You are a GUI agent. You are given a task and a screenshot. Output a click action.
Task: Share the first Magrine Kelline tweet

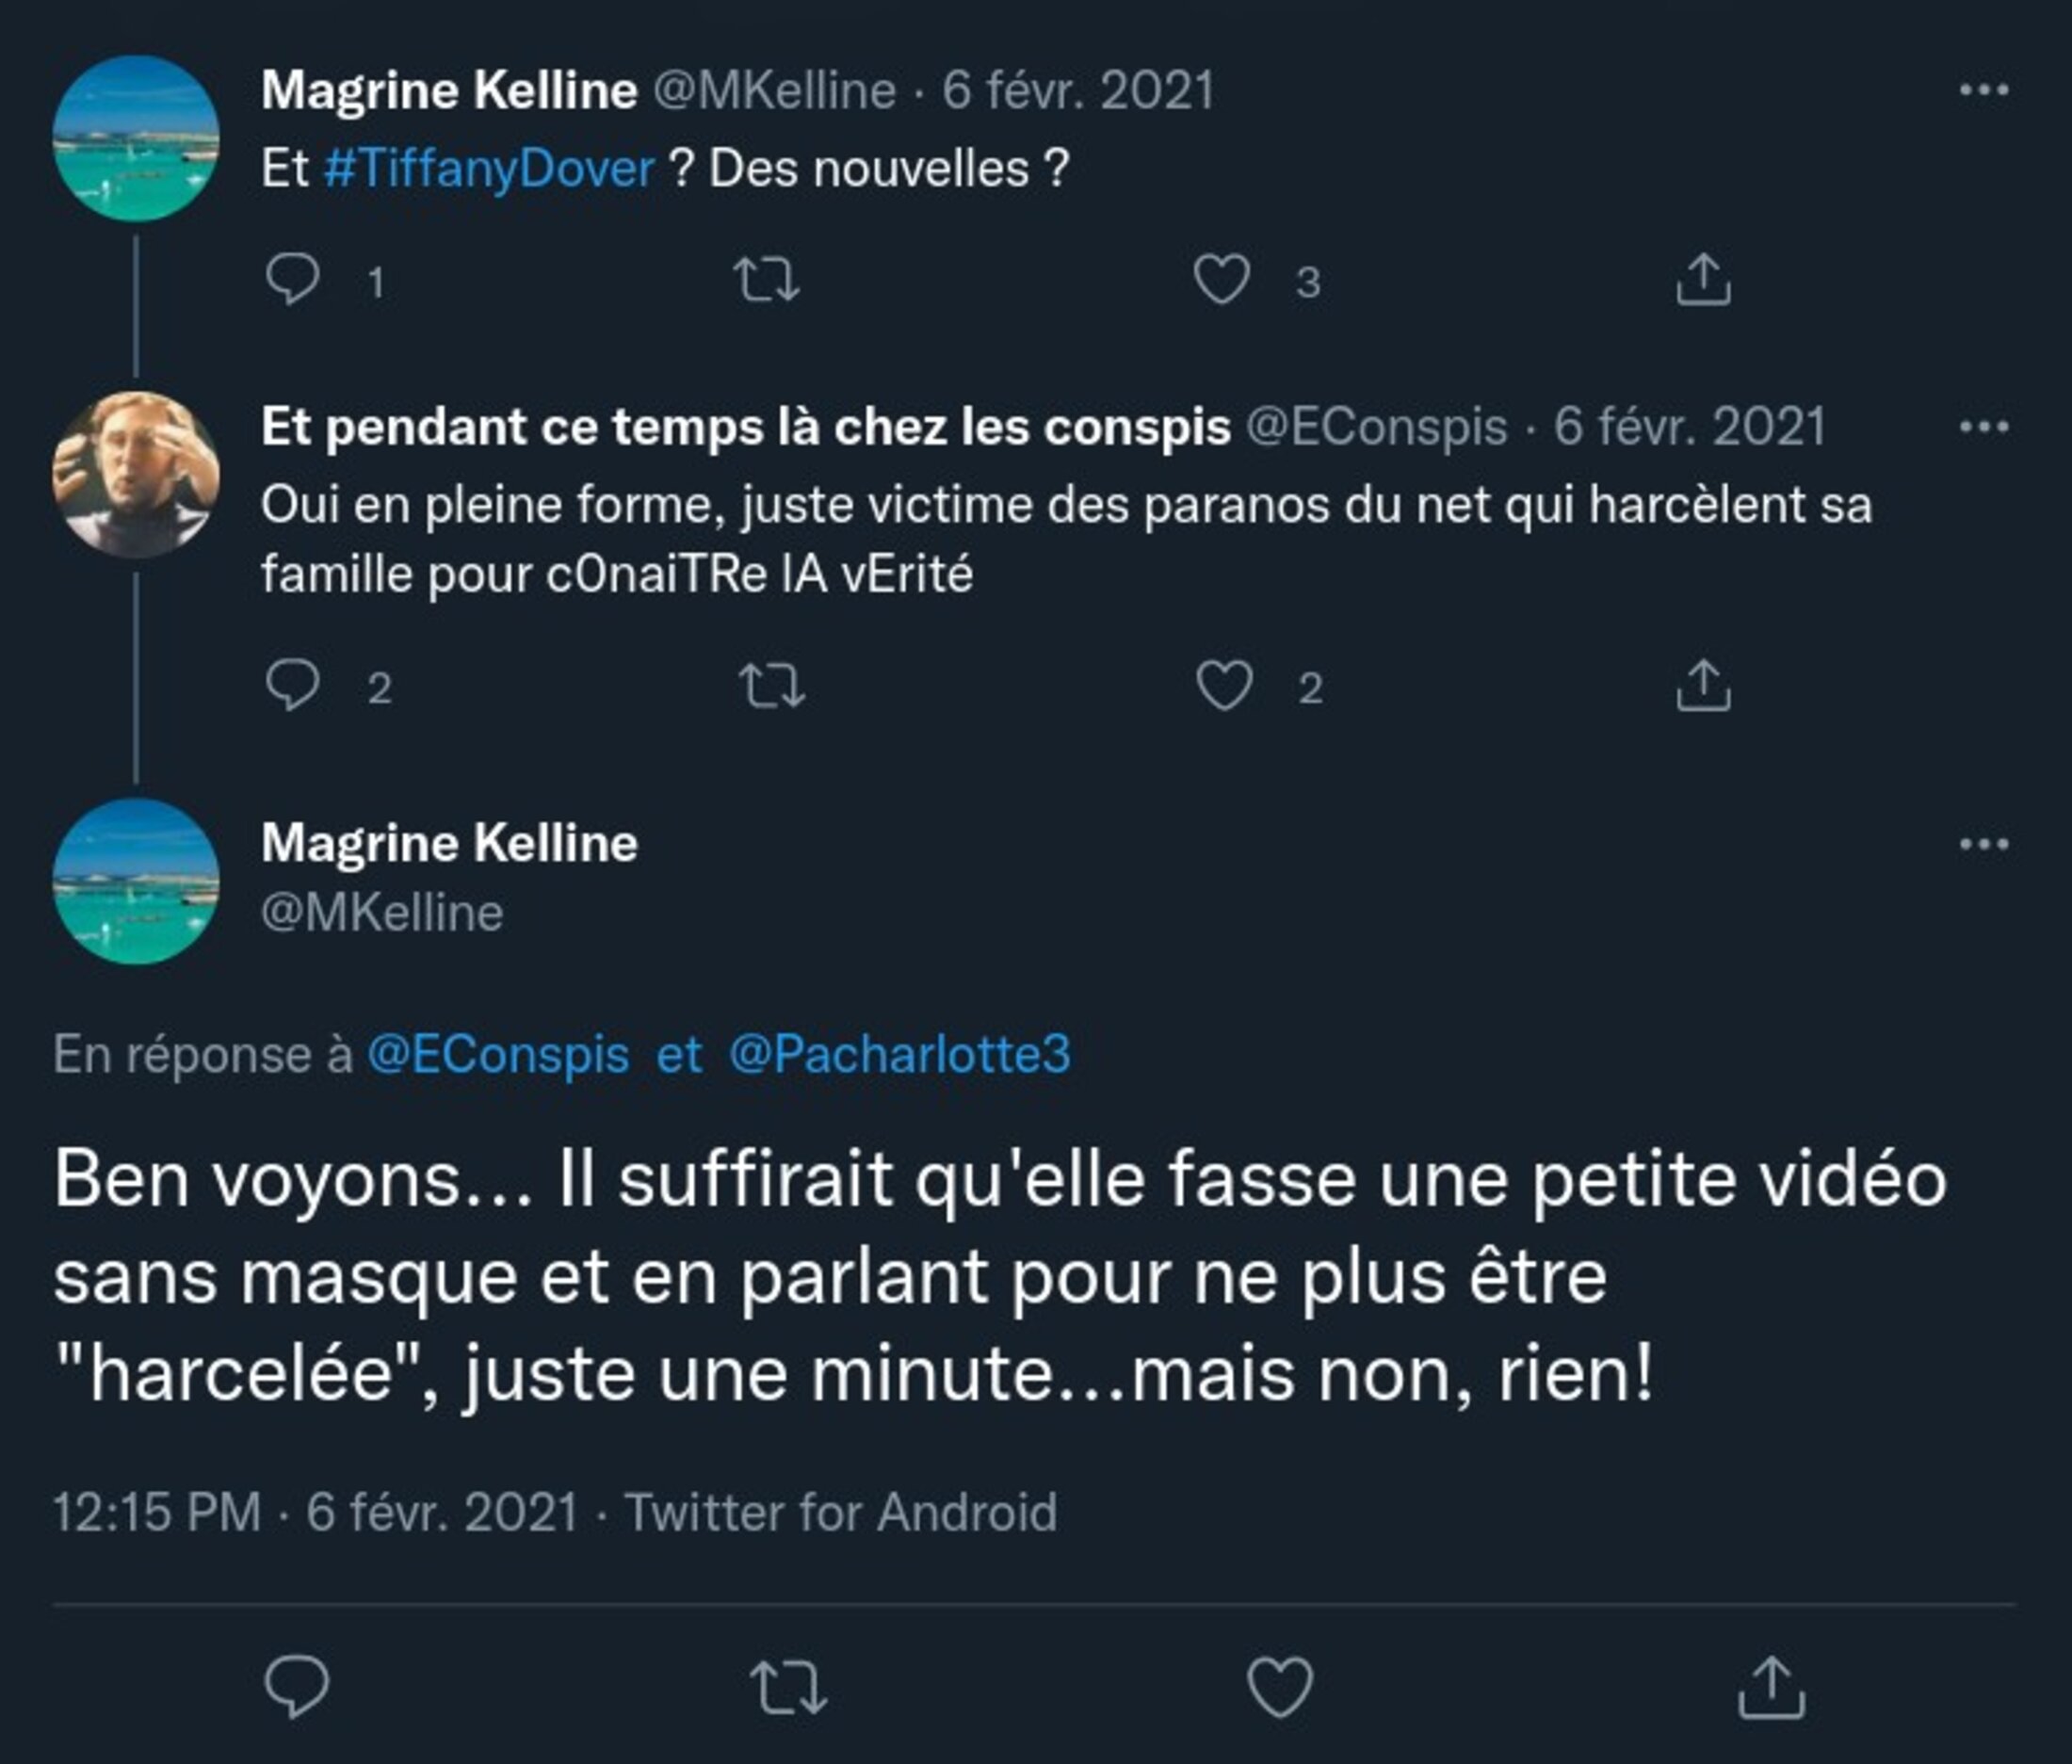click(x=1703, y=279)
